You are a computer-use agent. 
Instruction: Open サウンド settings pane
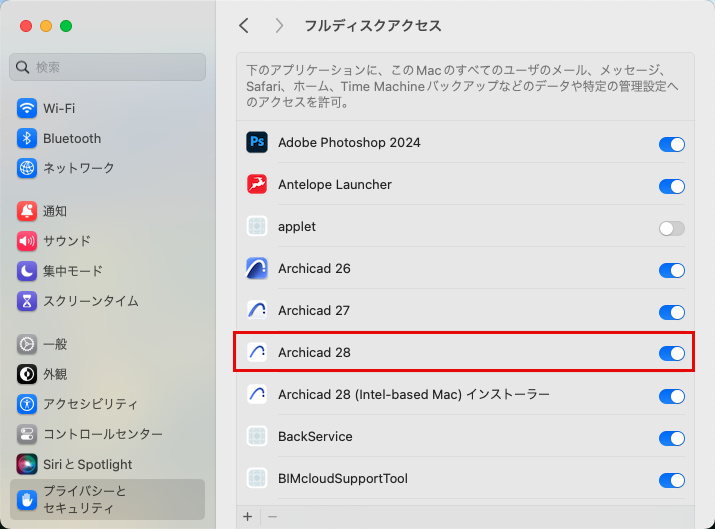pos(108,241)
